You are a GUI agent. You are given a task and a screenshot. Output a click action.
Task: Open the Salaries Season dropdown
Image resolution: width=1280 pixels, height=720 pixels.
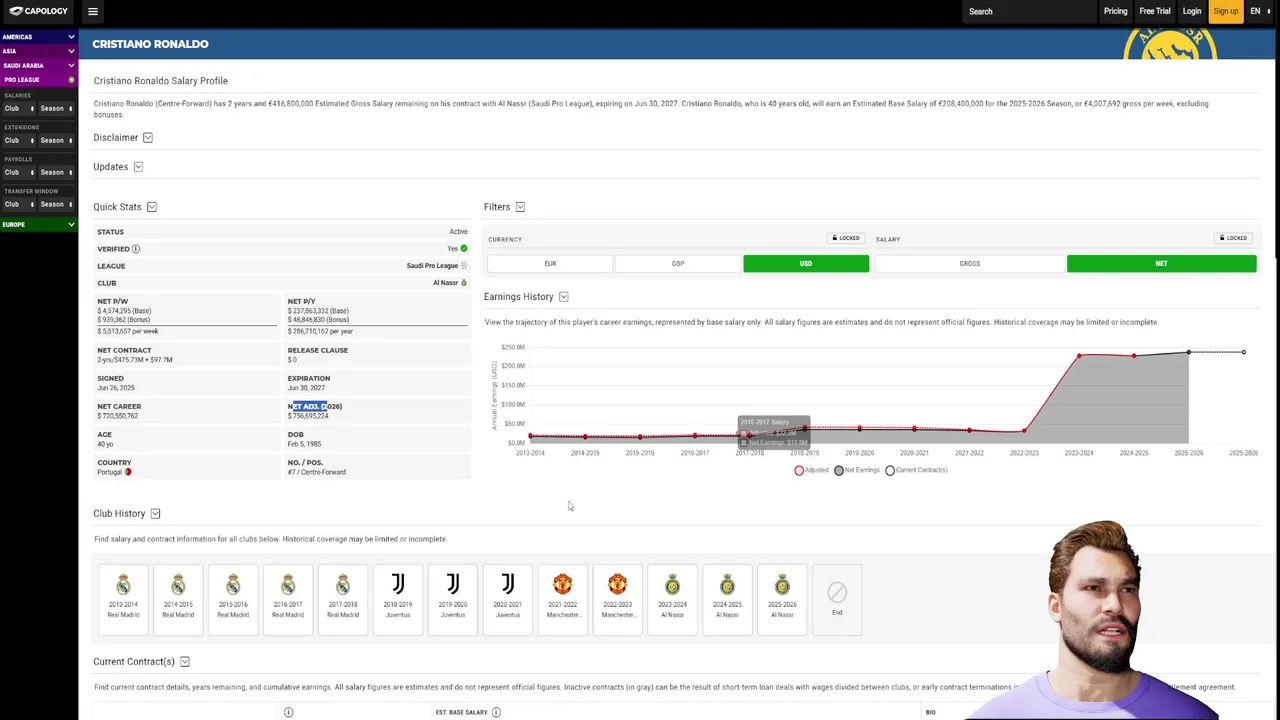pos(56,108)
